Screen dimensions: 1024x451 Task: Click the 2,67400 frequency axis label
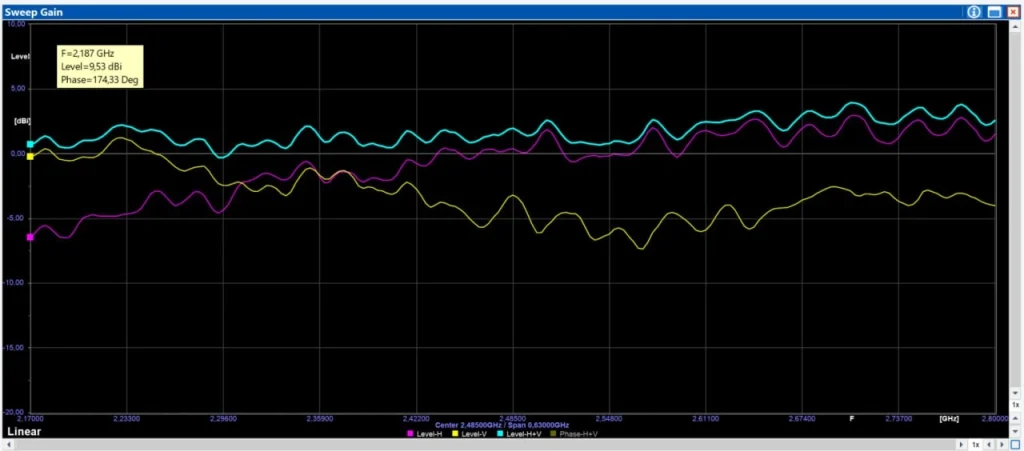click(x=802, y=418)
